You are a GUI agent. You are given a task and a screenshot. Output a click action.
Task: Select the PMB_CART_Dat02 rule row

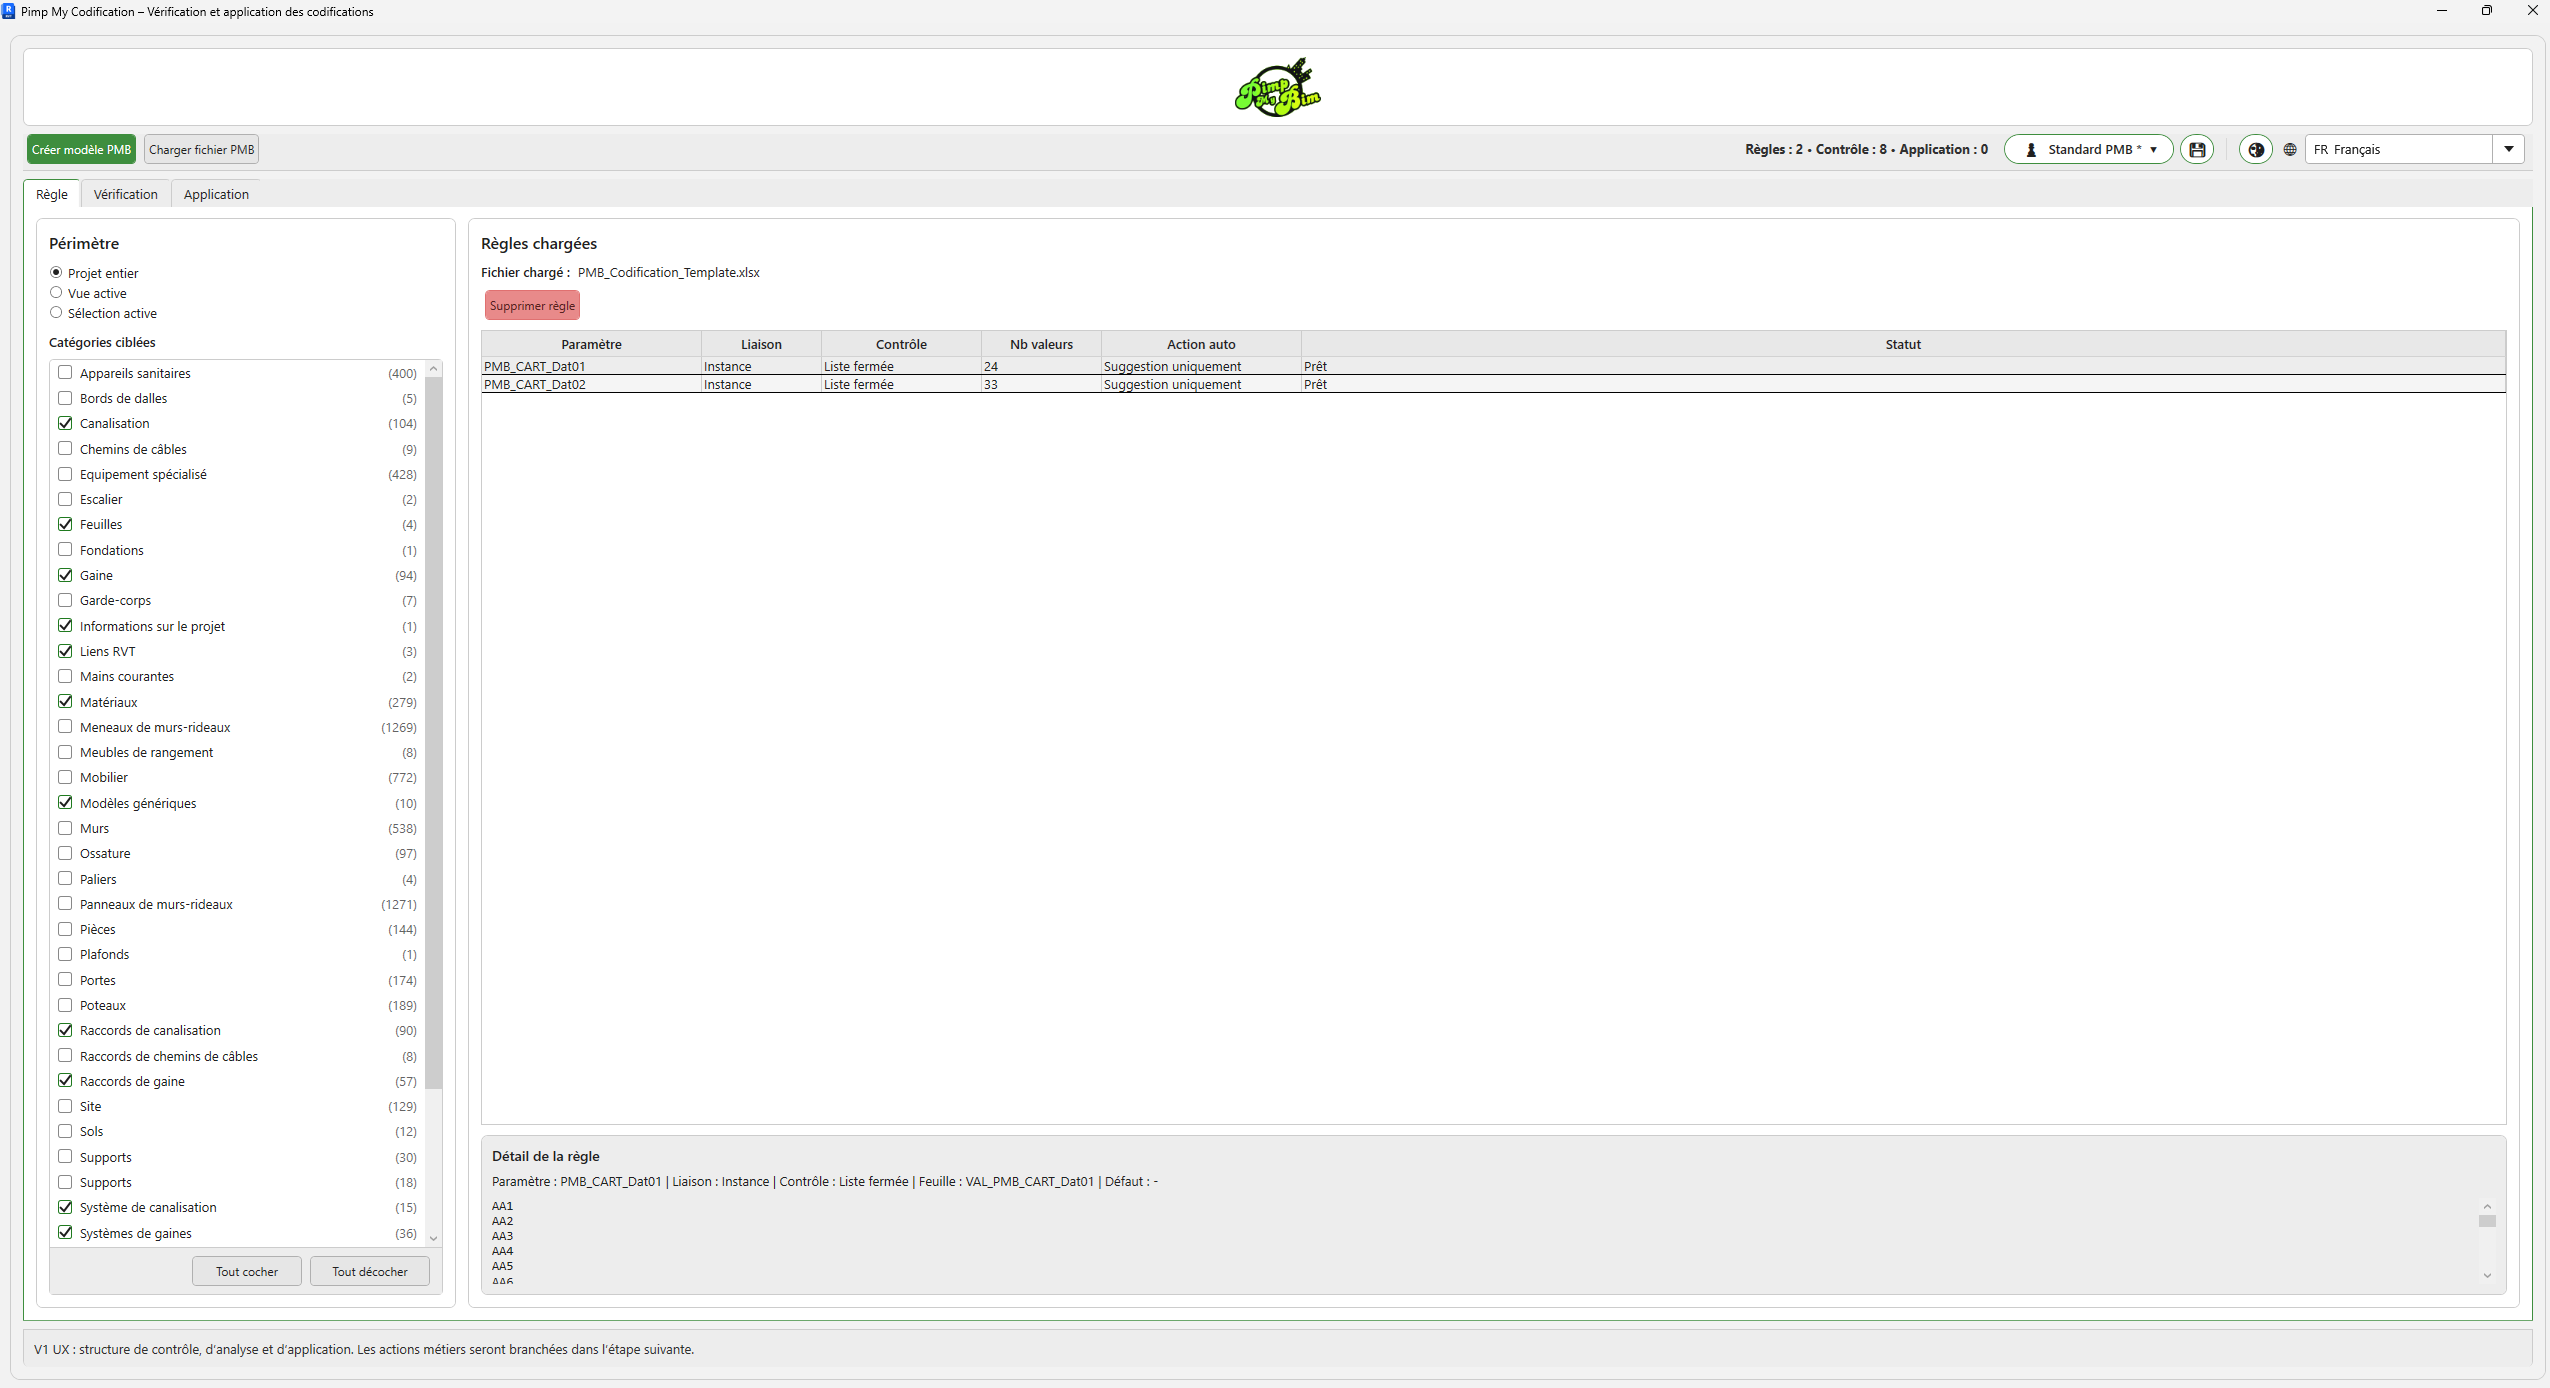tap(1493, 384)
